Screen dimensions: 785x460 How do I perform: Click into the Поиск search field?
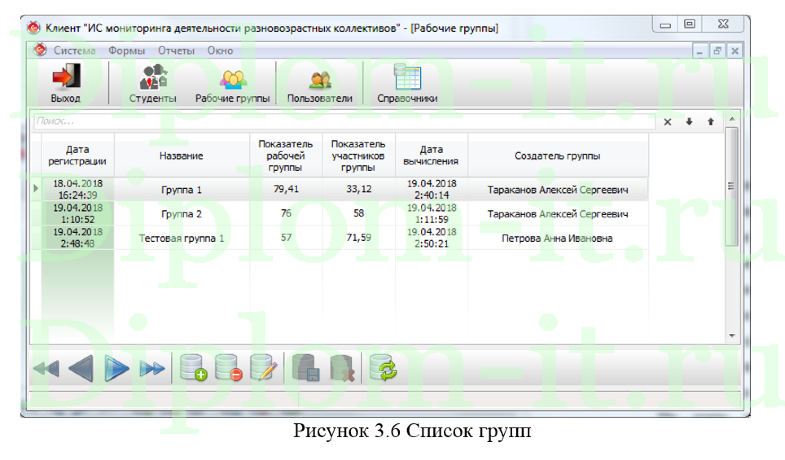344,121
